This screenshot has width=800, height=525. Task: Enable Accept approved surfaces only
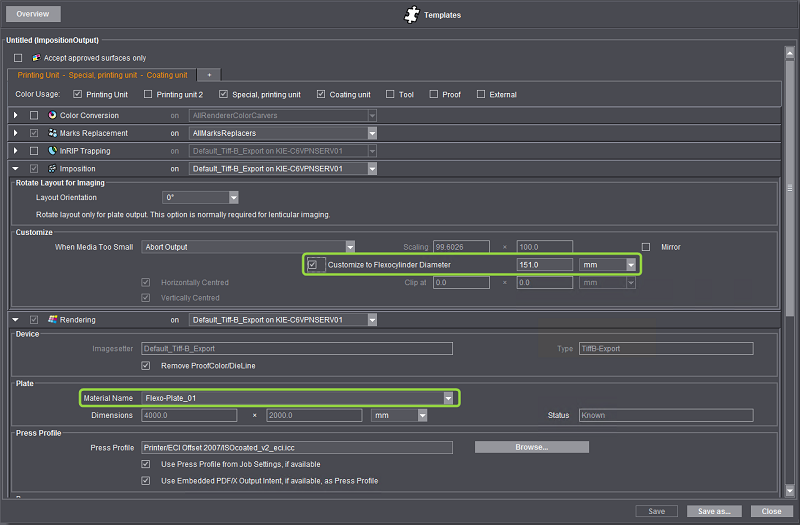[18, 58]
